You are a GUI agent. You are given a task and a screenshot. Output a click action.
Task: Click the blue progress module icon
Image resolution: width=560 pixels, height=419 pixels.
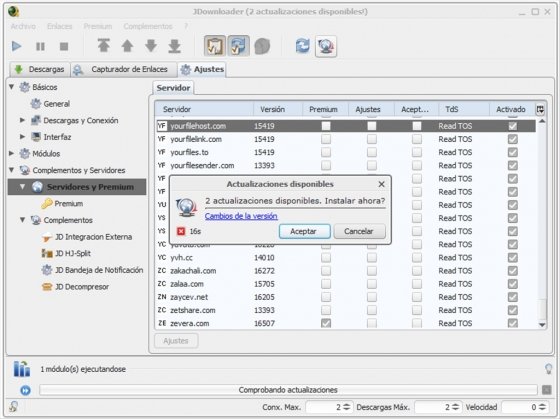(x=25, y=390)
